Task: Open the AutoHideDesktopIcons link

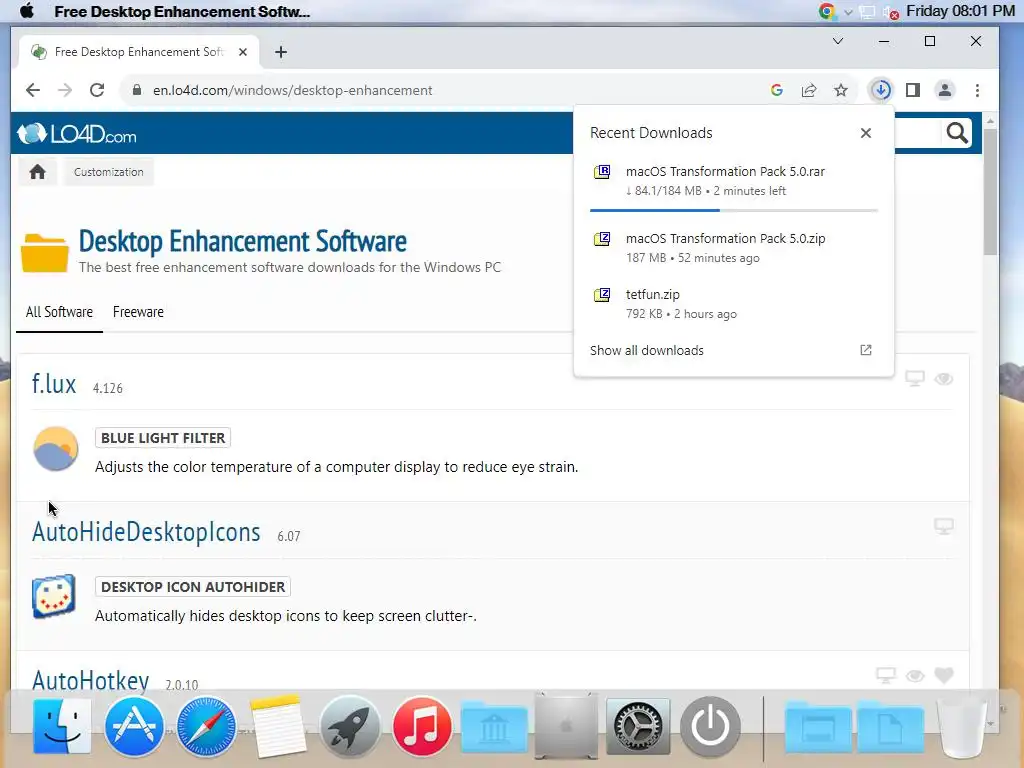Action: click(x=146, y=532)
